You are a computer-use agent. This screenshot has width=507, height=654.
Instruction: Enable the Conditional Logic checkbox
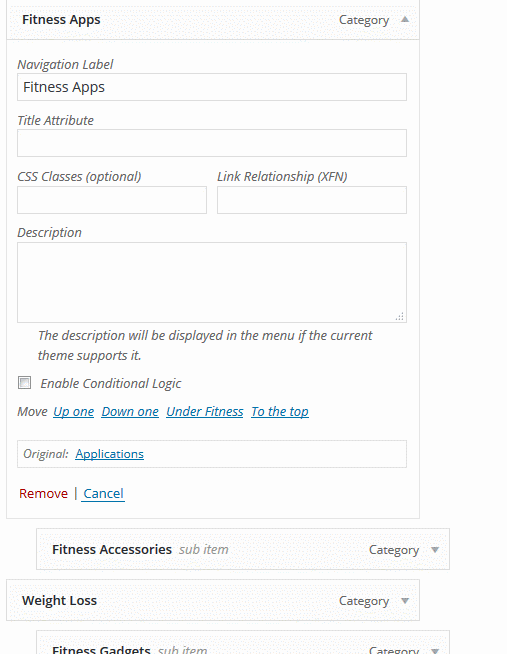click(x=24, y=382)
